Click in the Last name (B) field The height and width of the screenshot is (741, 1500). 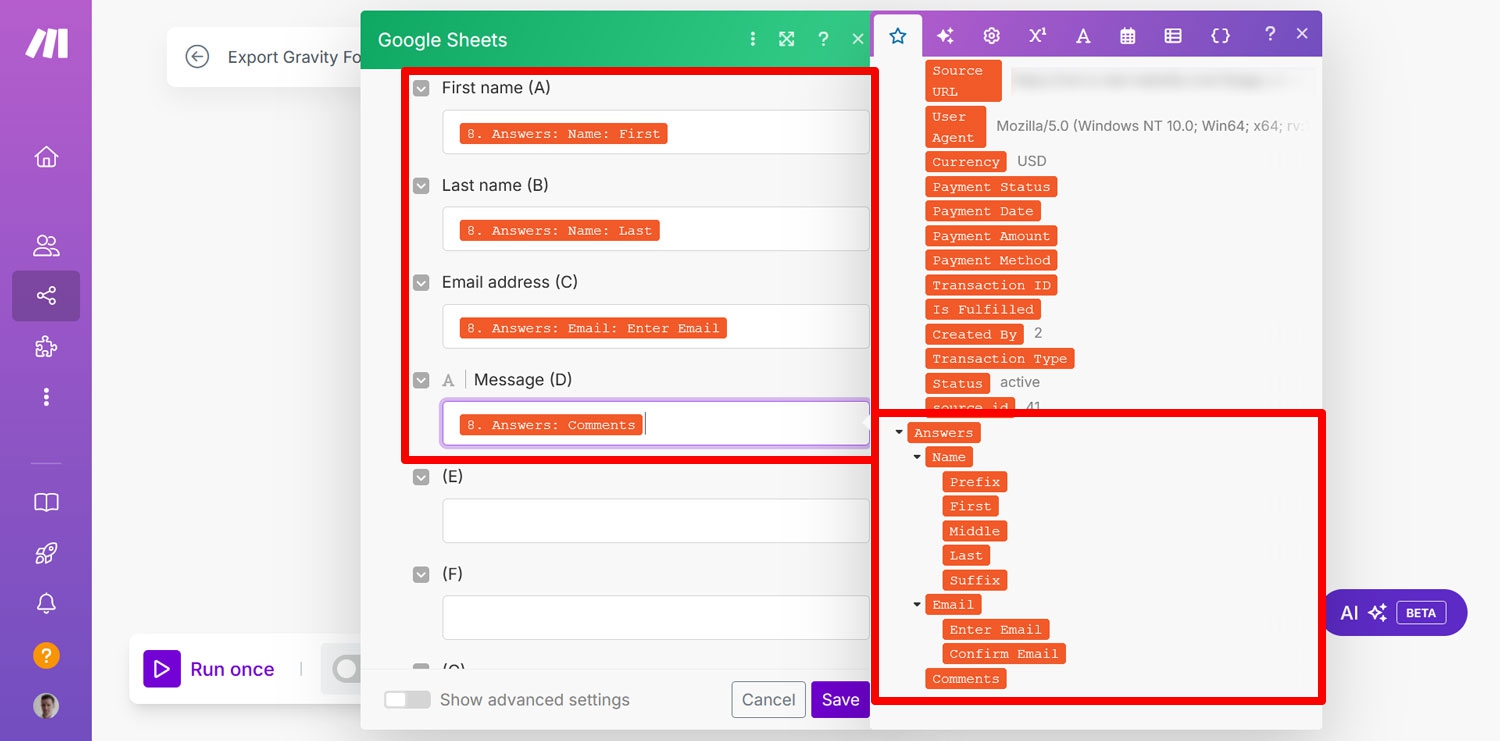(656, 229)
